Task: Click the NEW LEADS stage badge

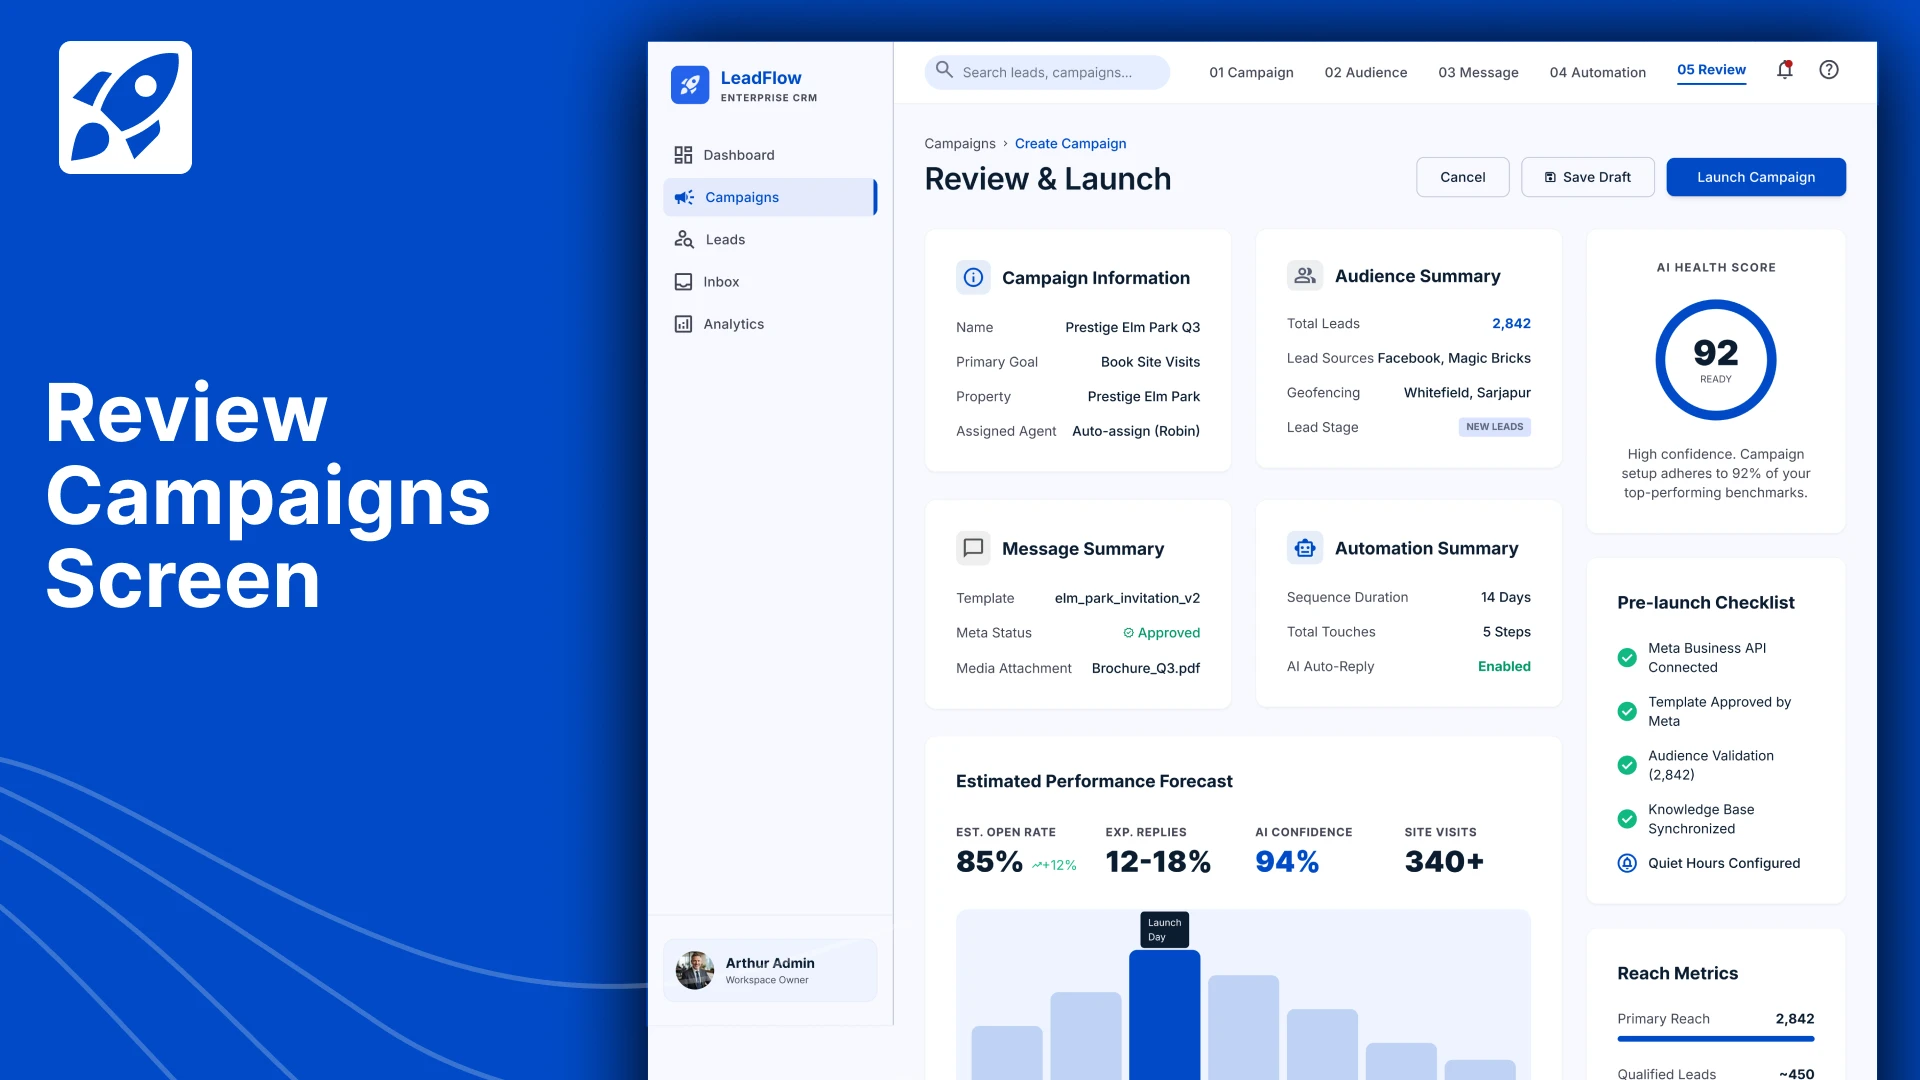Action: point(1494,427)
